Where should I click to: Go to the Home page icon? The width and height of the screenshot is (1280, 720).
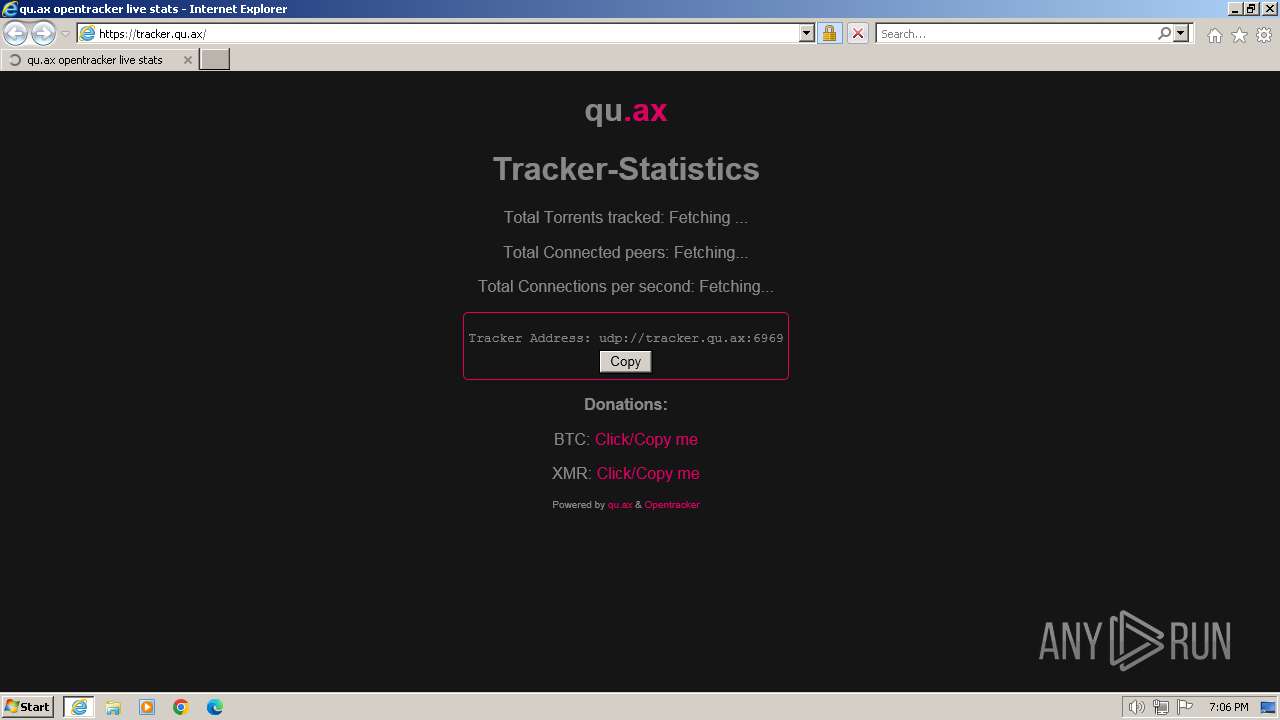[x=1214, y=35]
